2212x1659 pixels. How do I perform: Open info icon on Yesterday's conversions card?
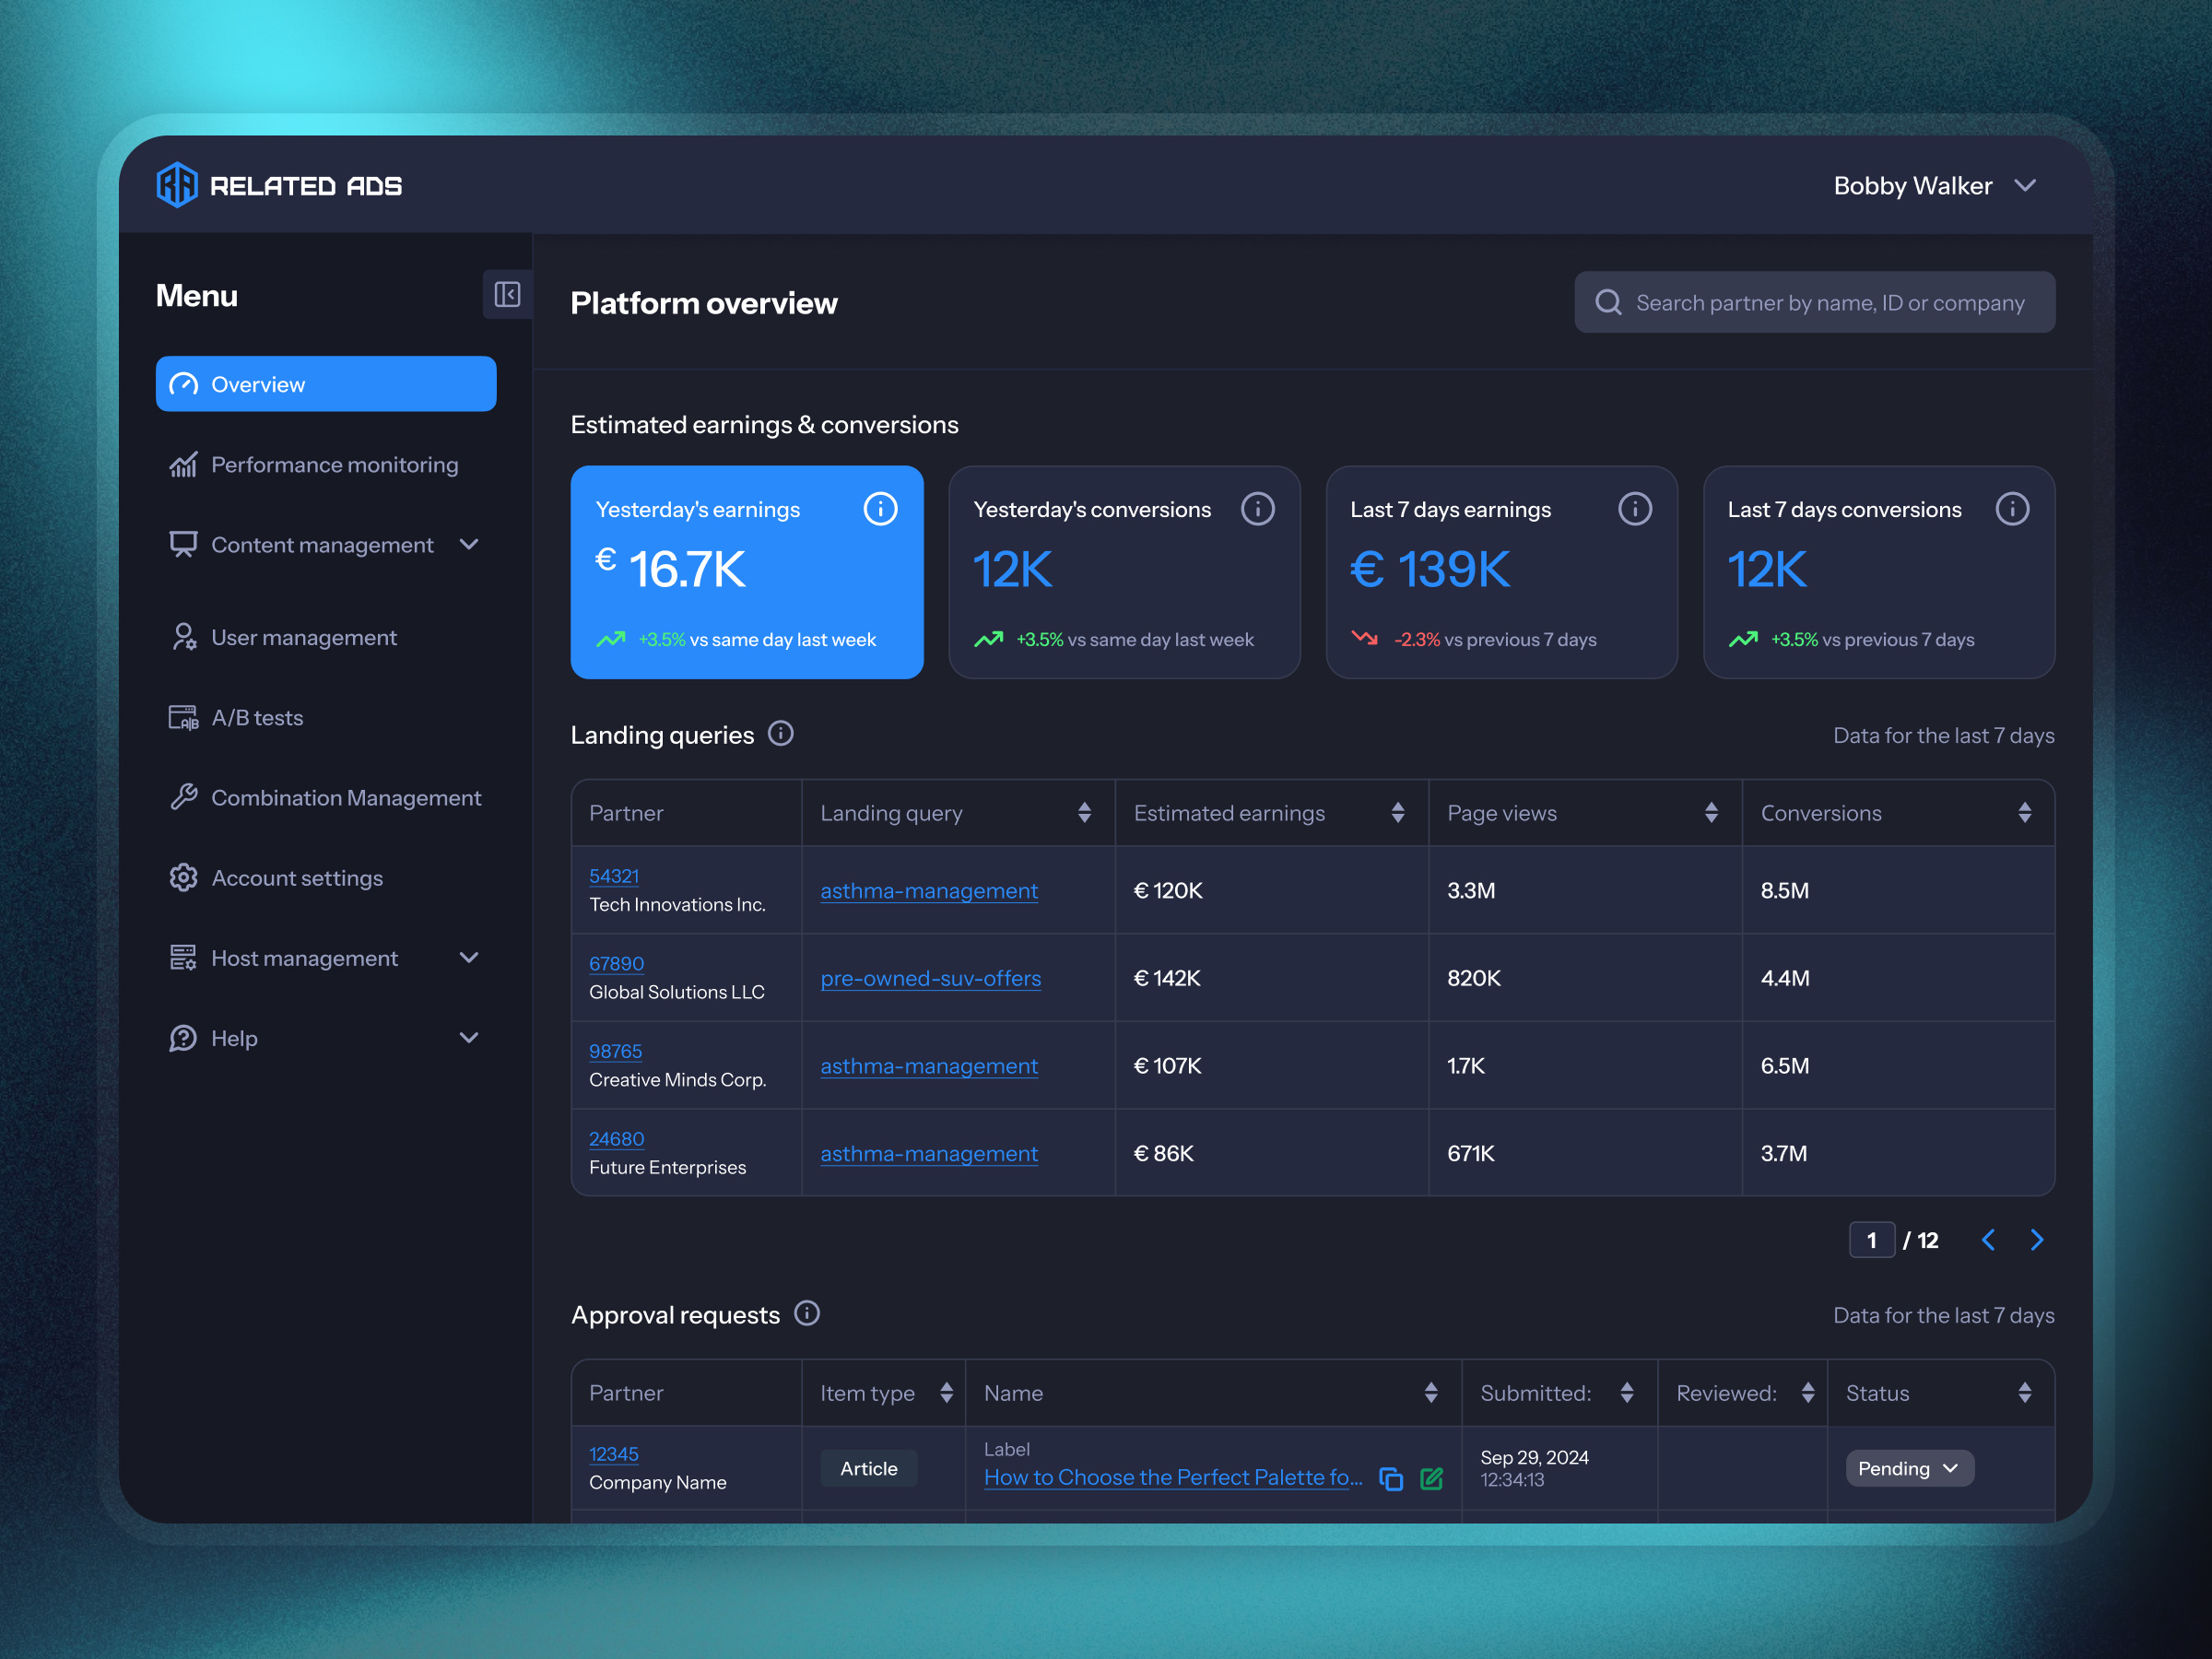click(1257, 509)
